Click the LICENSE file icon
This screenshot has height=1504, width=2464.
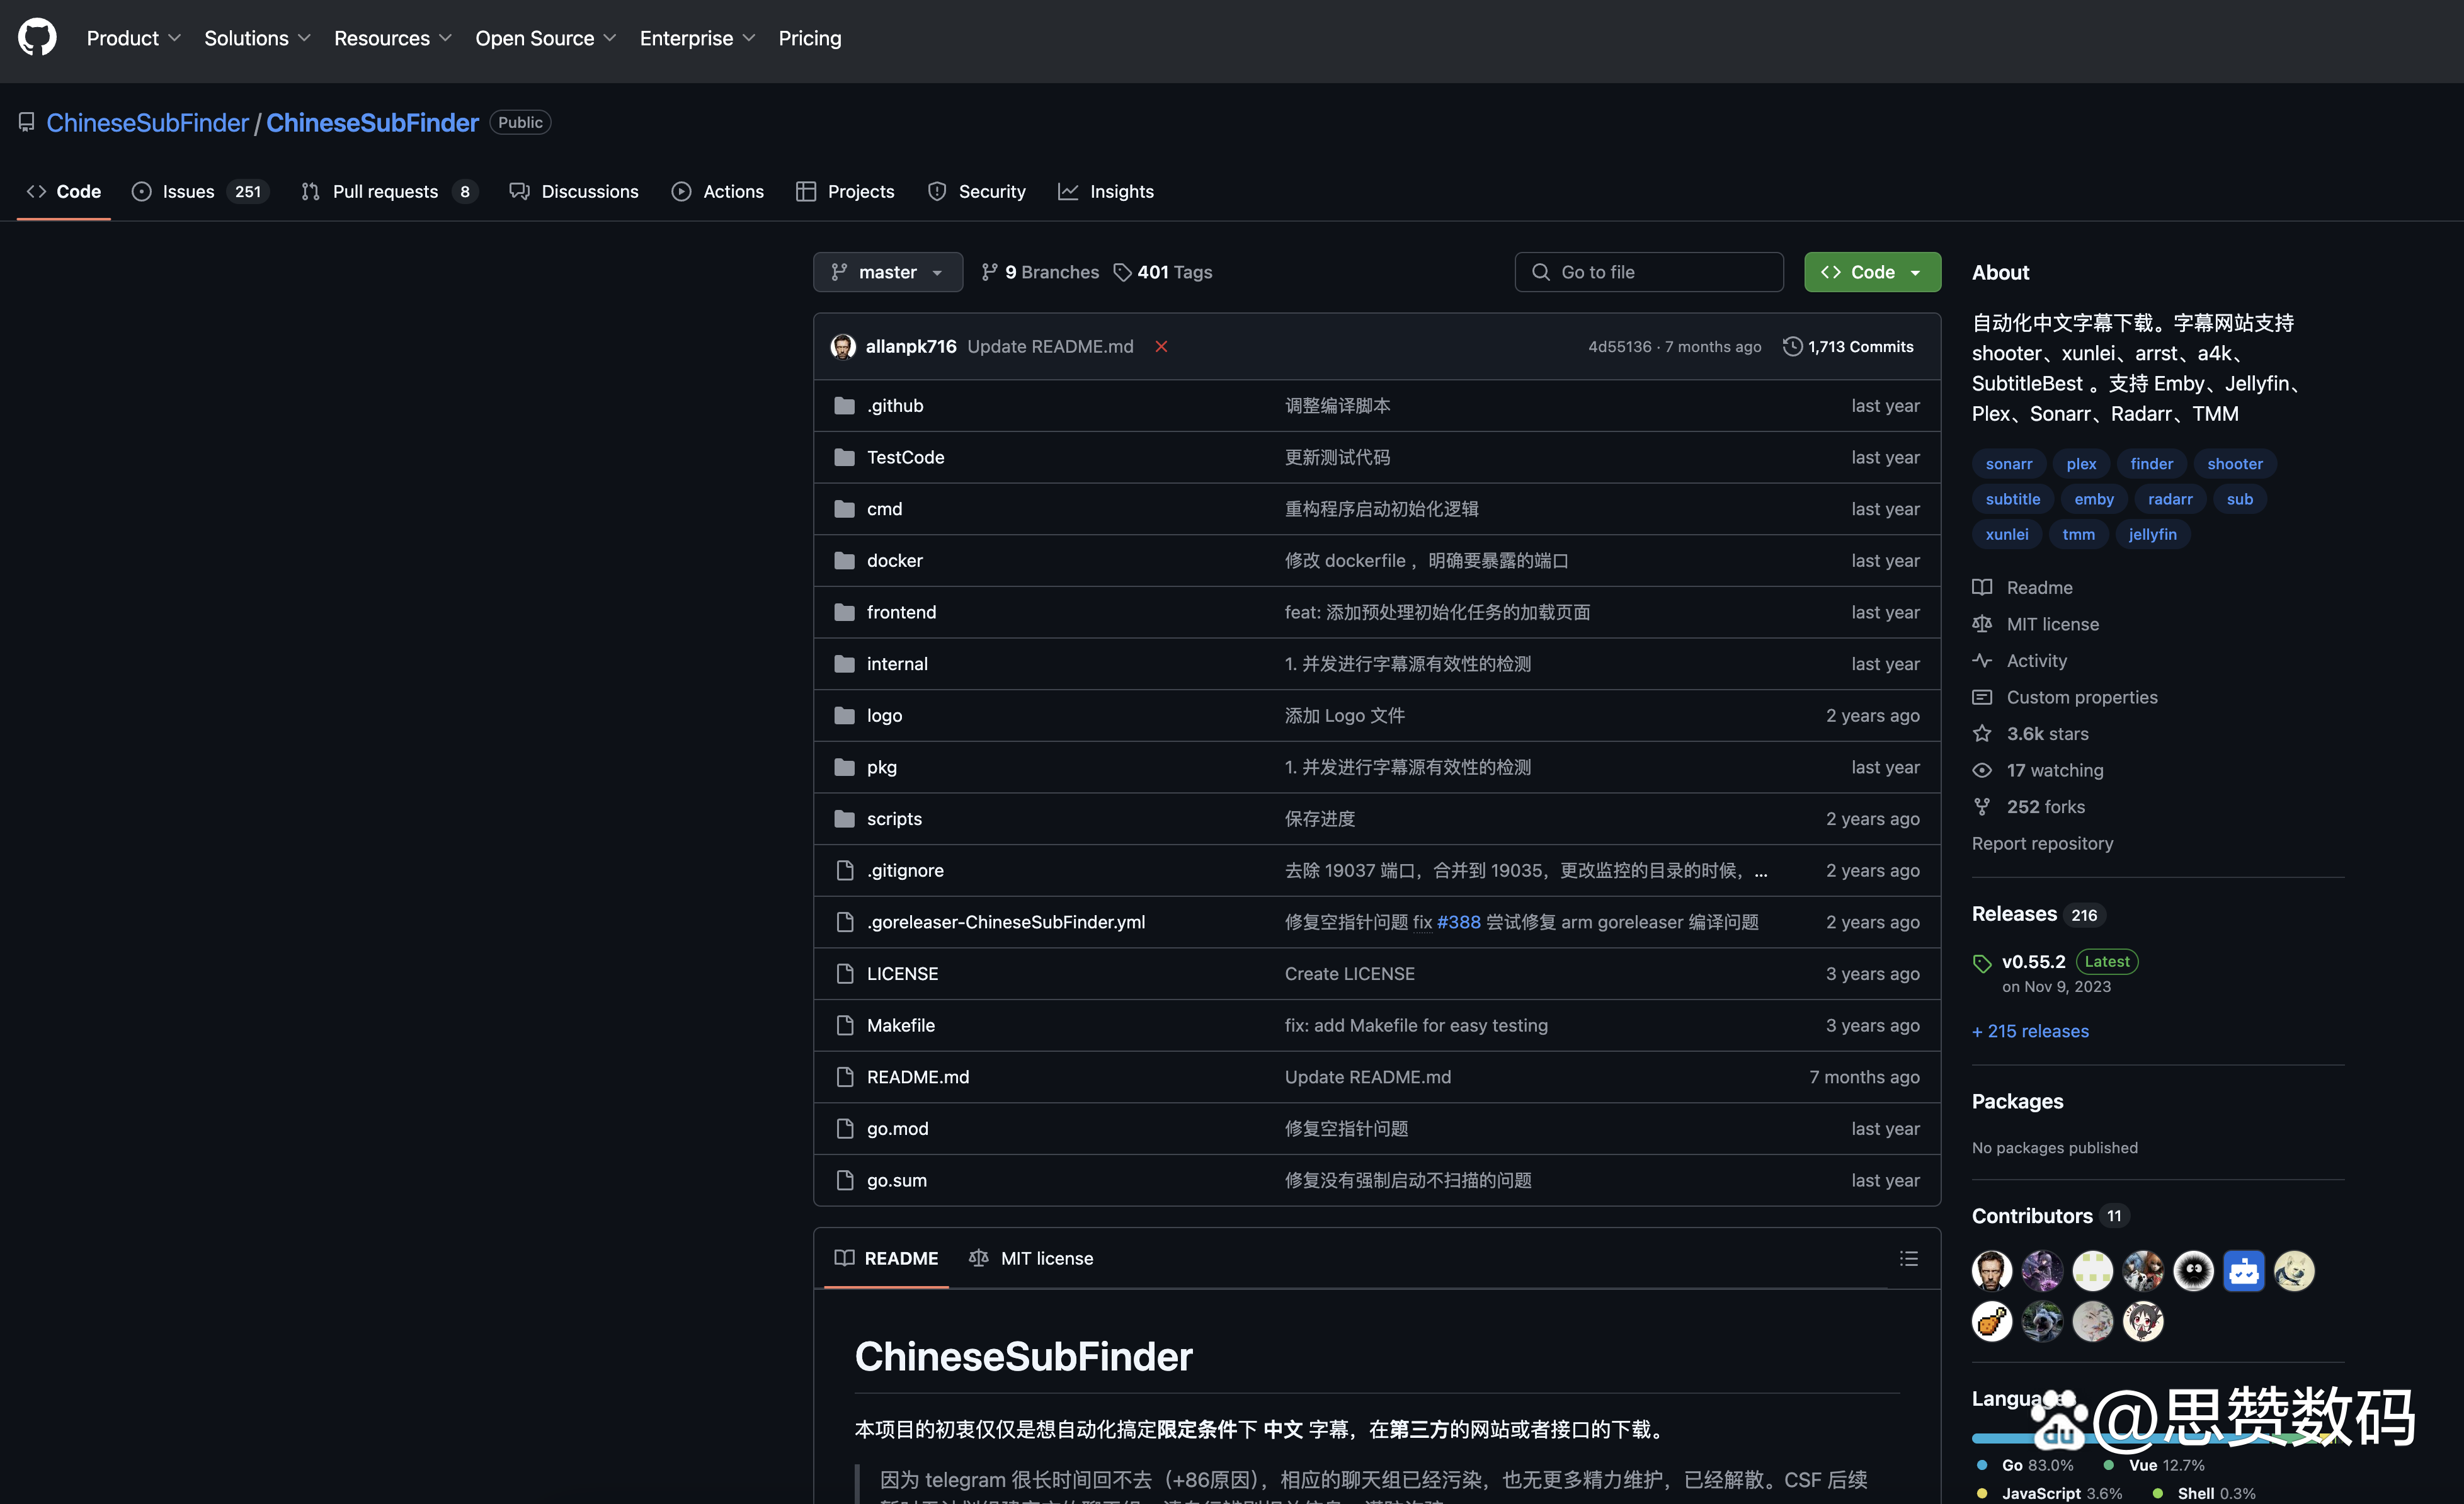pos(844,974)
